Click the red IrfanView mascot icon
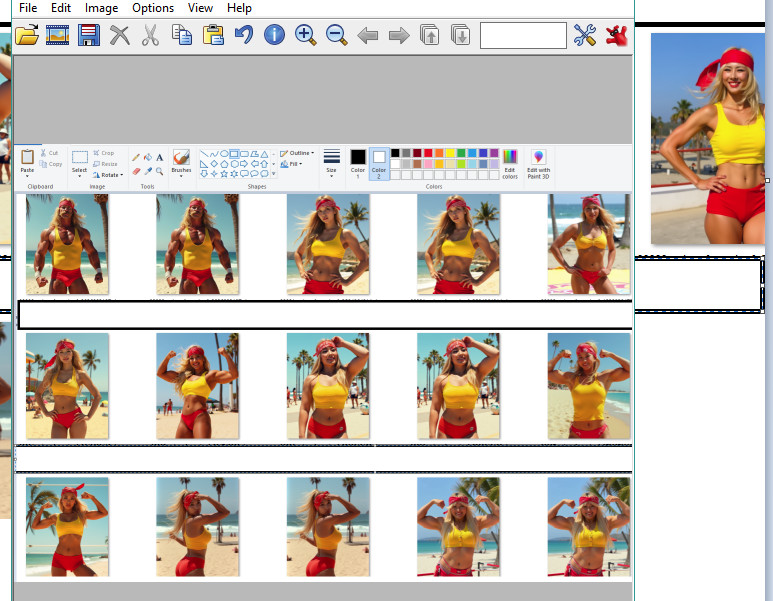 tap(616, 35)
